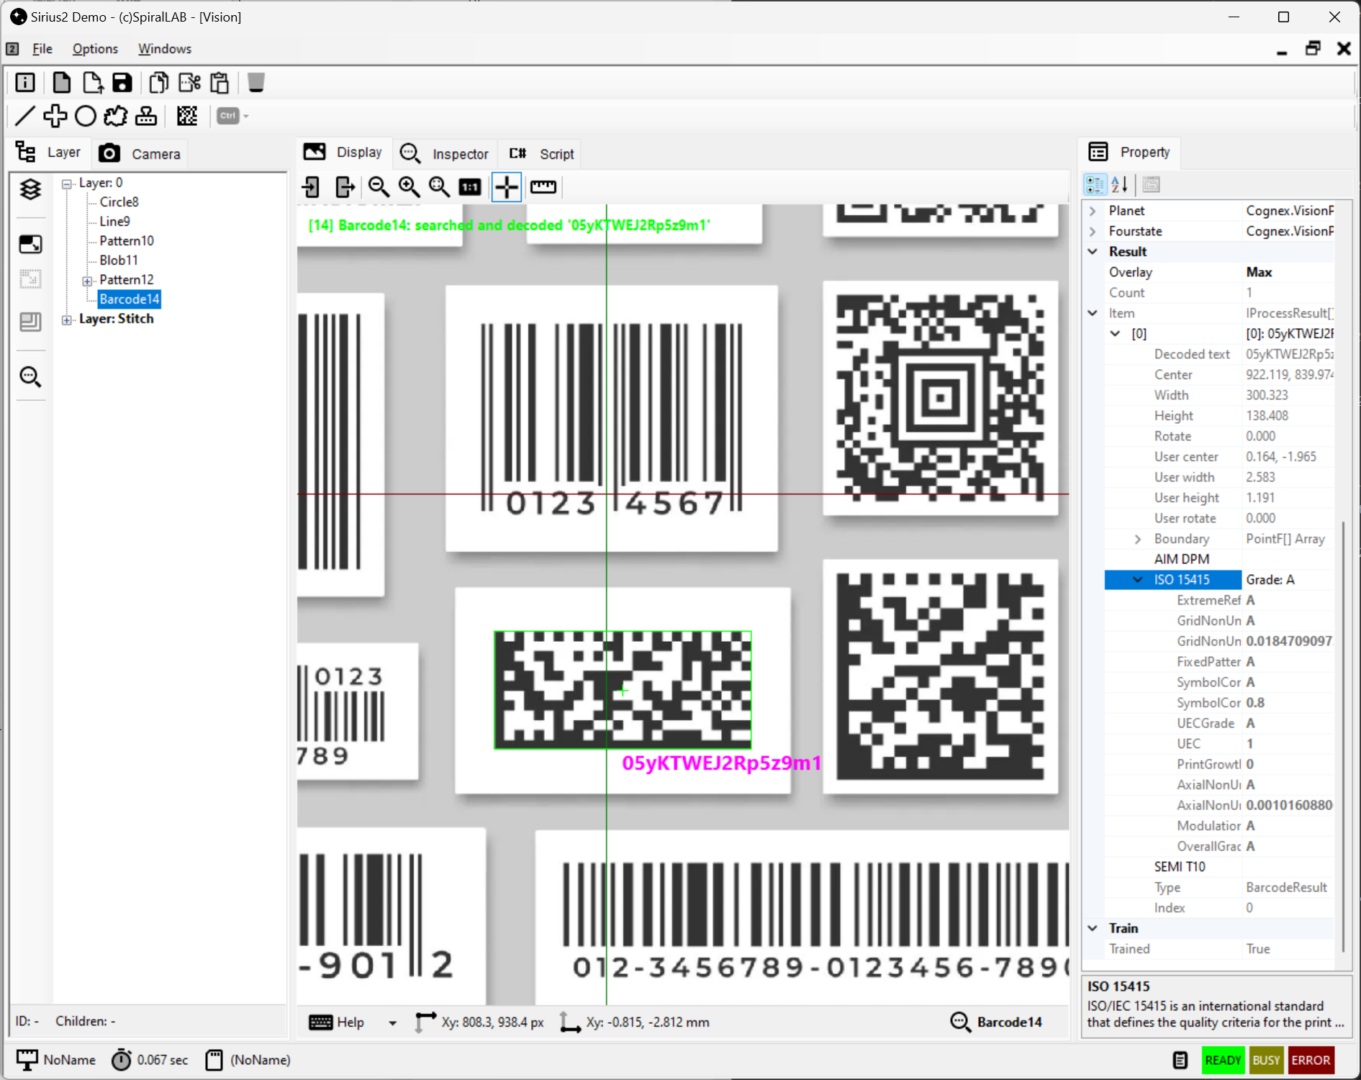Screen dimensions: 1361x1080
Task: Click the Help button
Action: point(338,1022)
